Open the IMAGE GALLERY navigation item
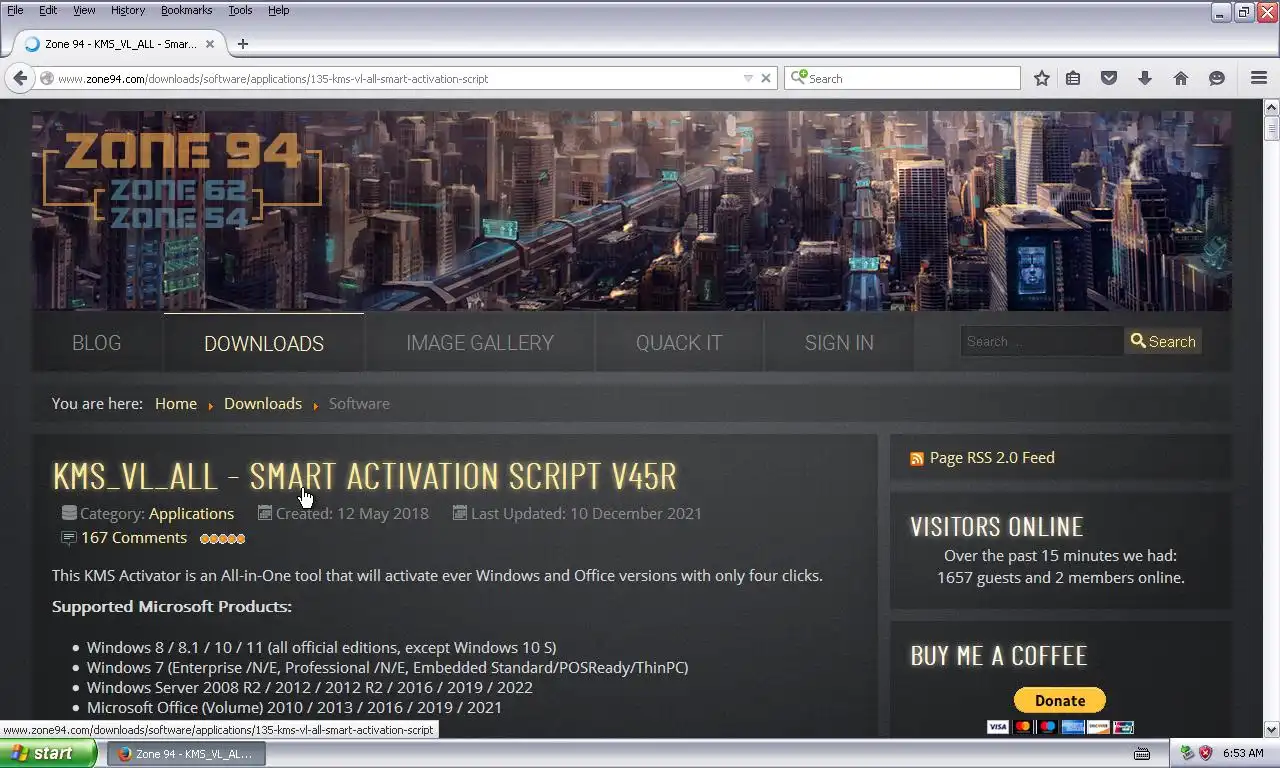Viewport: 1280px width, 768px height. click(x=480, y=343)
